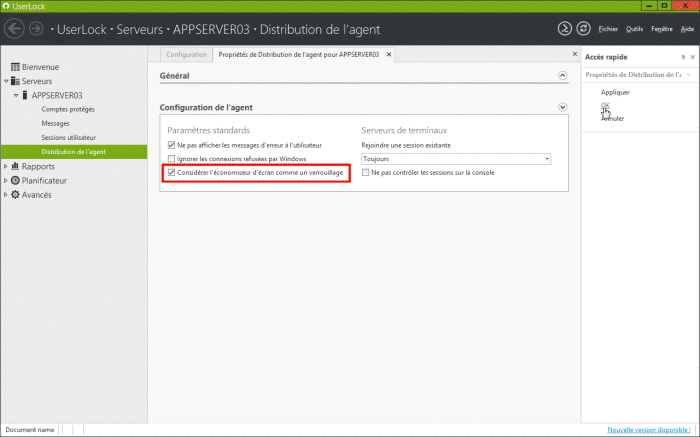
Task: Click the Serveurs server icon
Action: (x=15, y=81)
